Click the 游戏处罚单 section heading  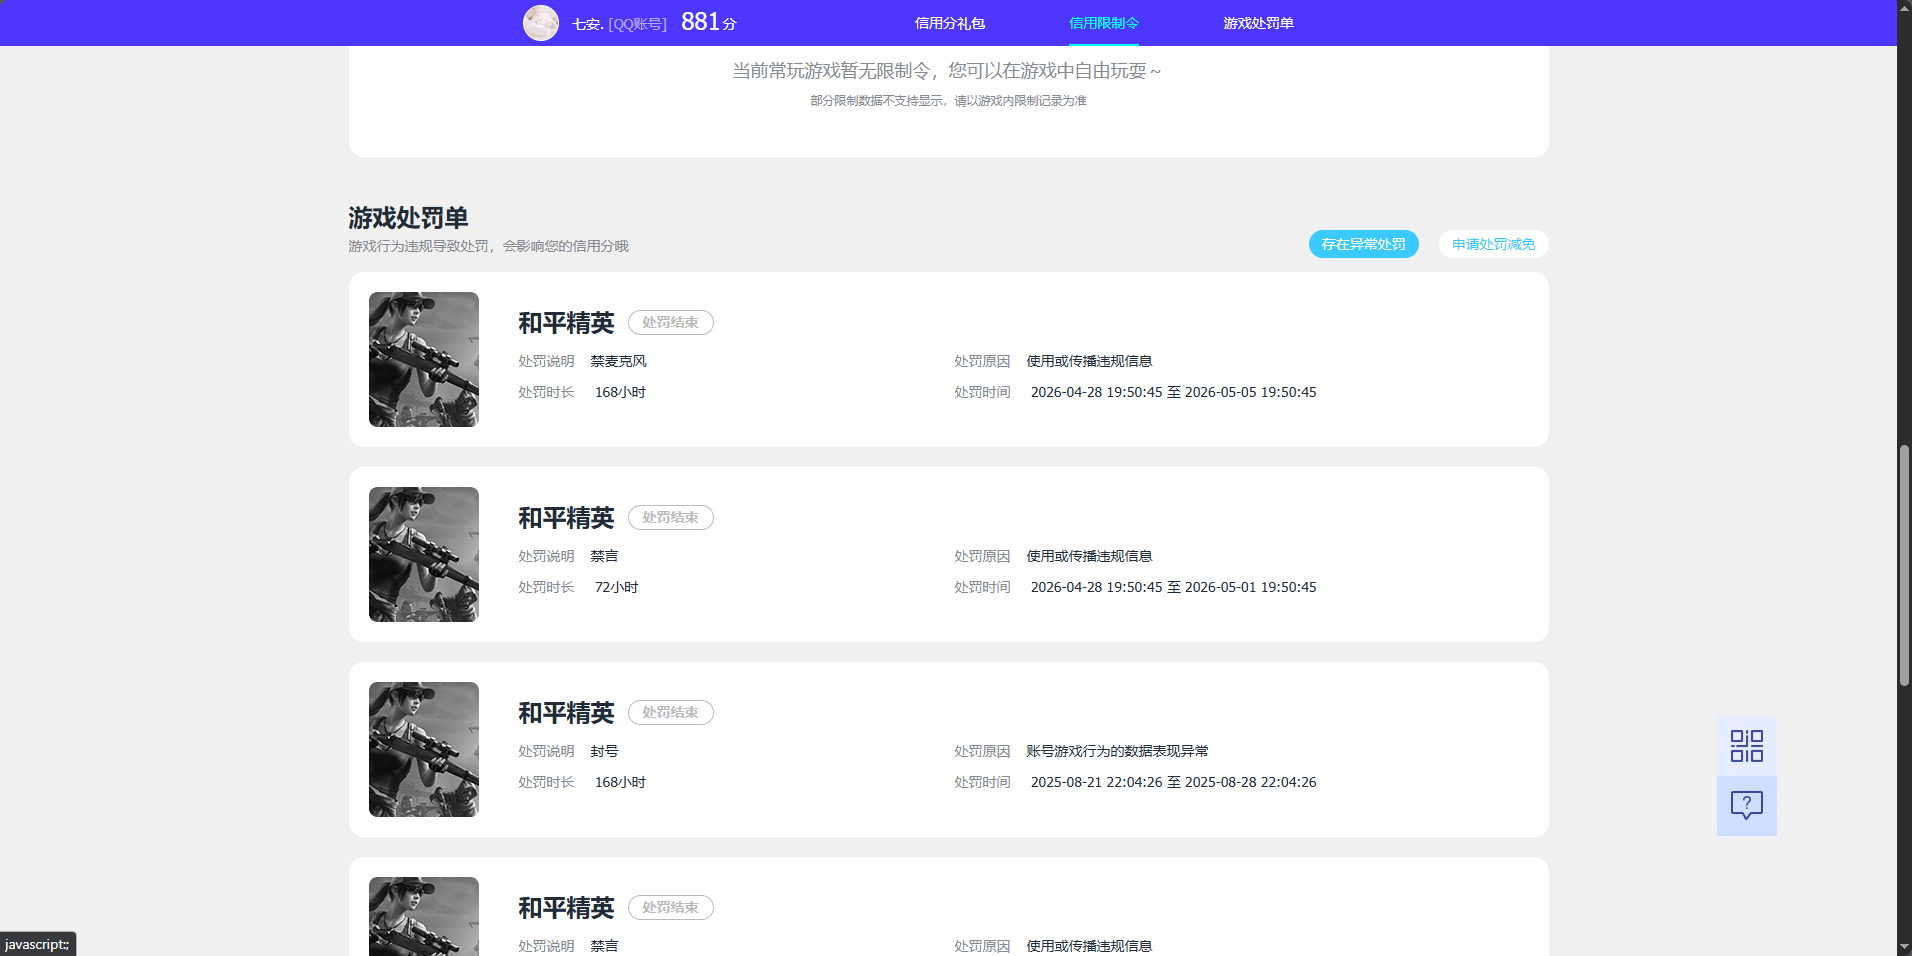point(408,217)
